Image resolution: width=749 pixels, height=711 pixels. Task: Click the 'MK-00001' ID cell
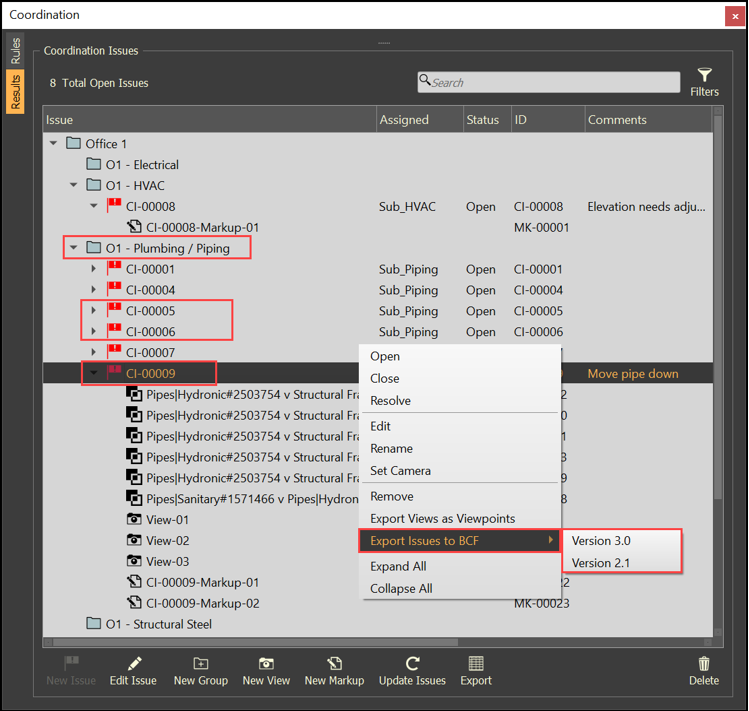[541, 227]
